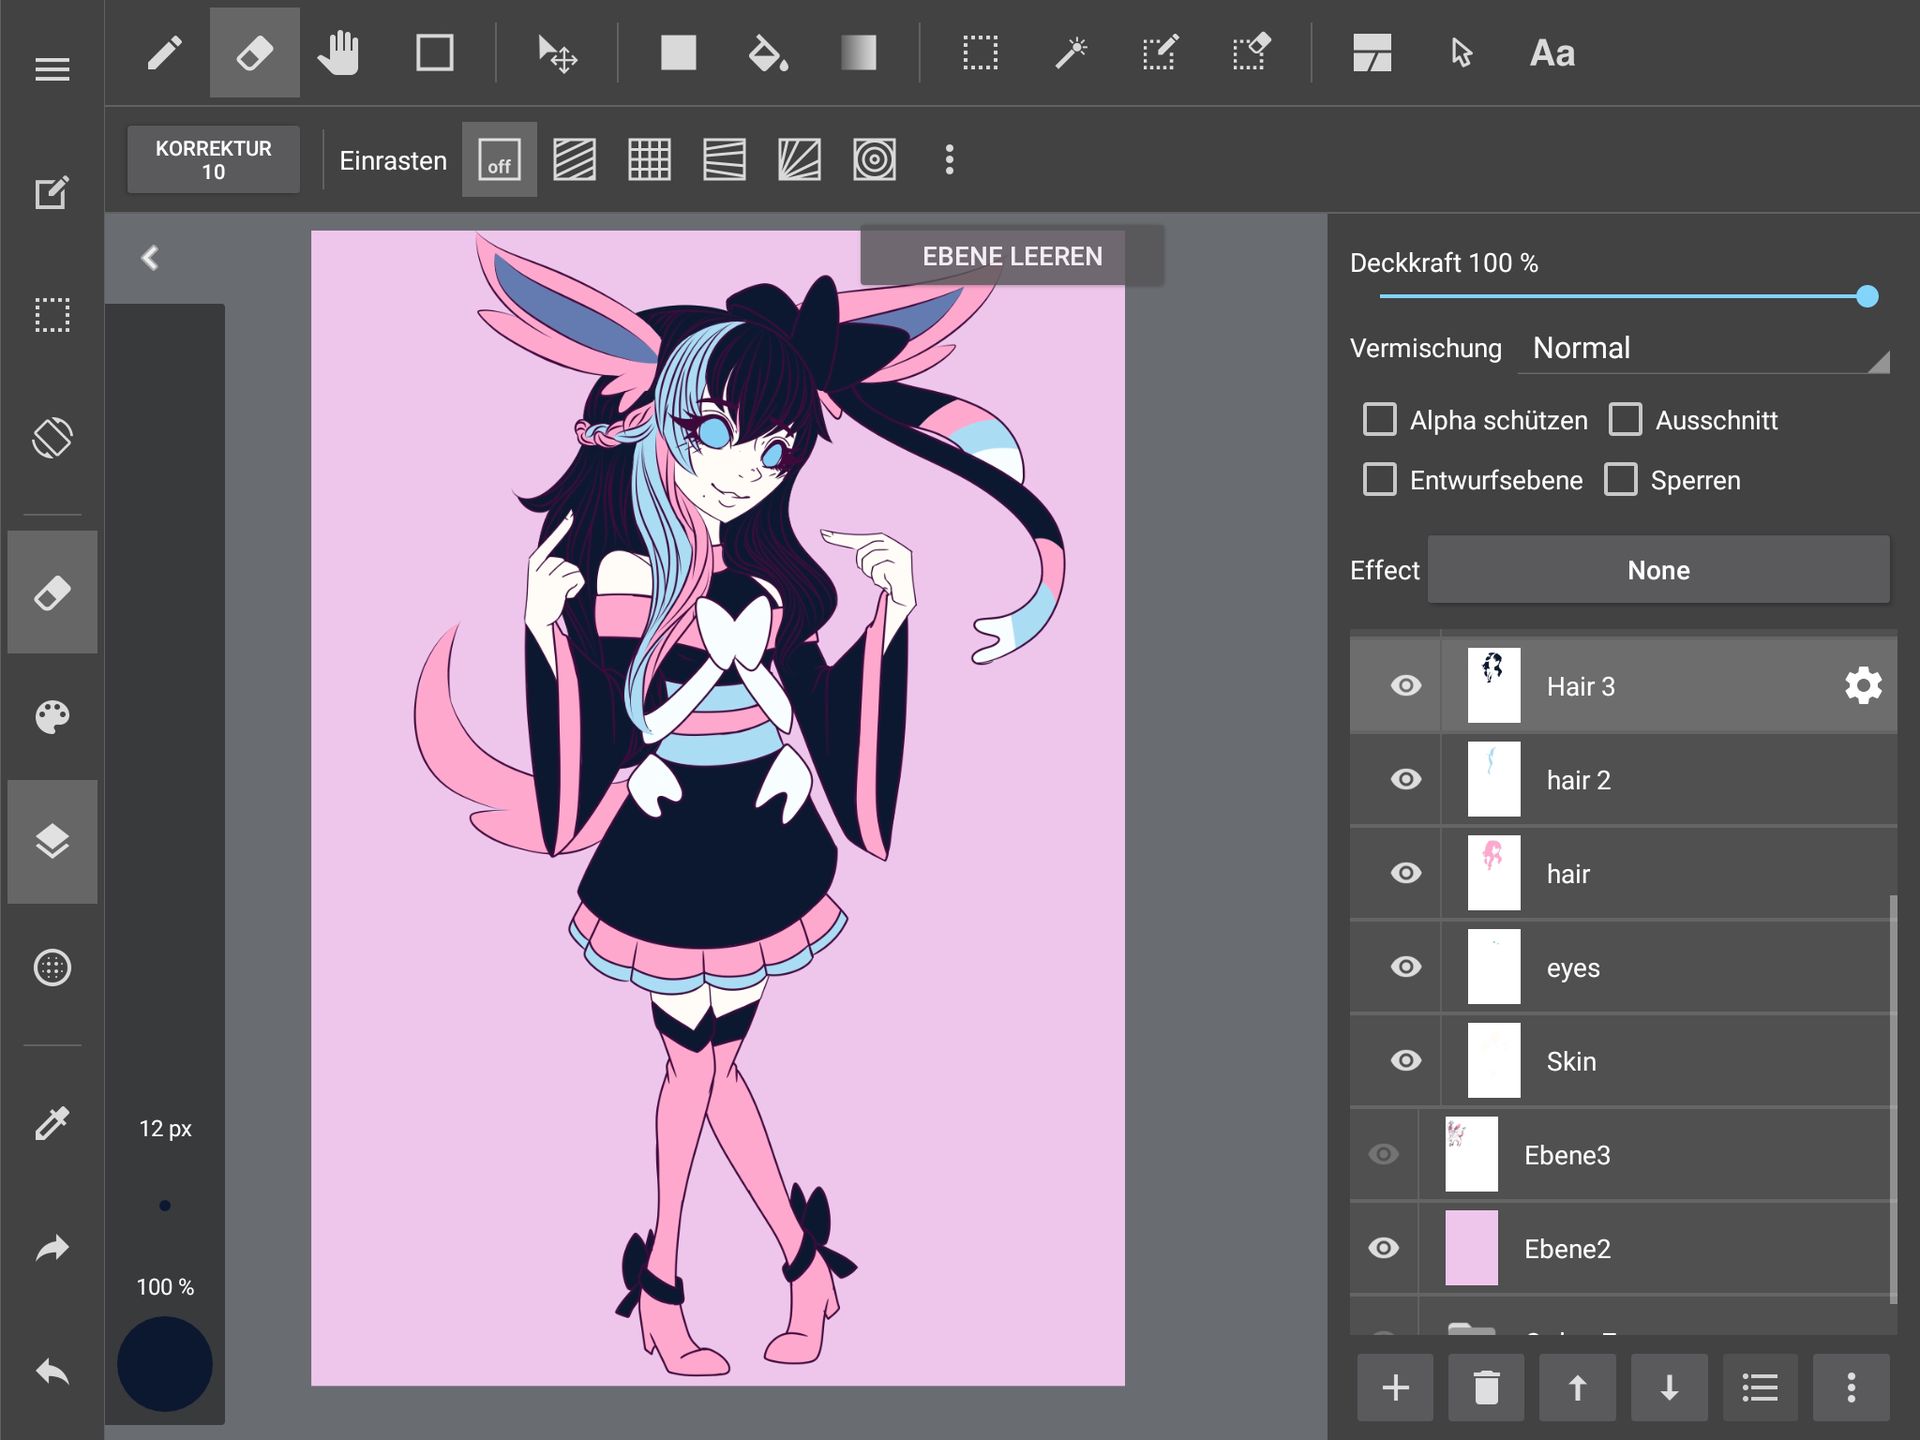Select the Selection Eraser tool

pos(1250,53)
